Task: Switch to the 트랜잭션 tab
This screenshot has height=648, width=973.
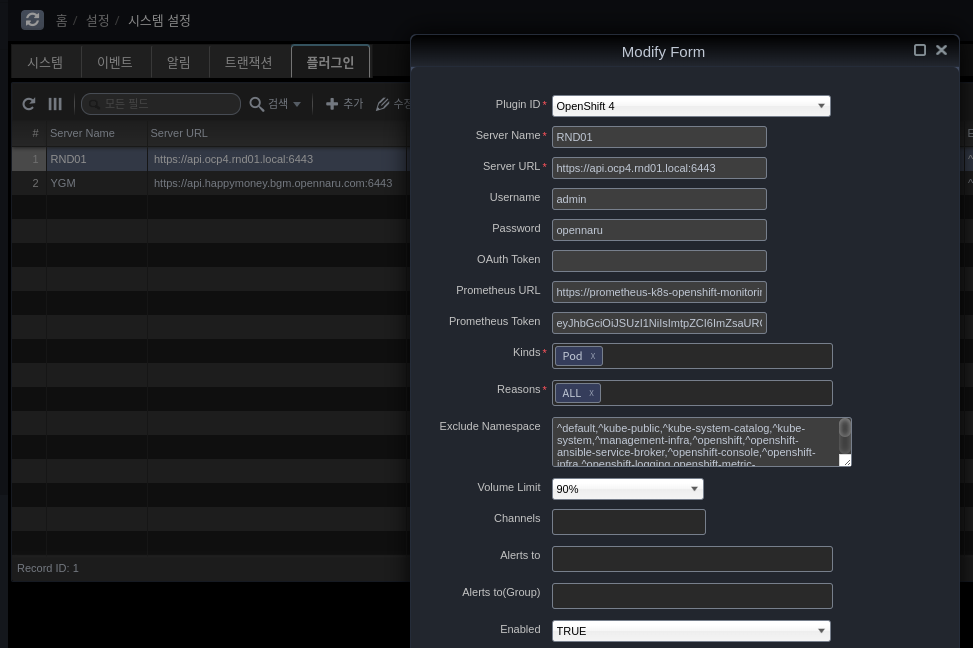Action: 248,62
